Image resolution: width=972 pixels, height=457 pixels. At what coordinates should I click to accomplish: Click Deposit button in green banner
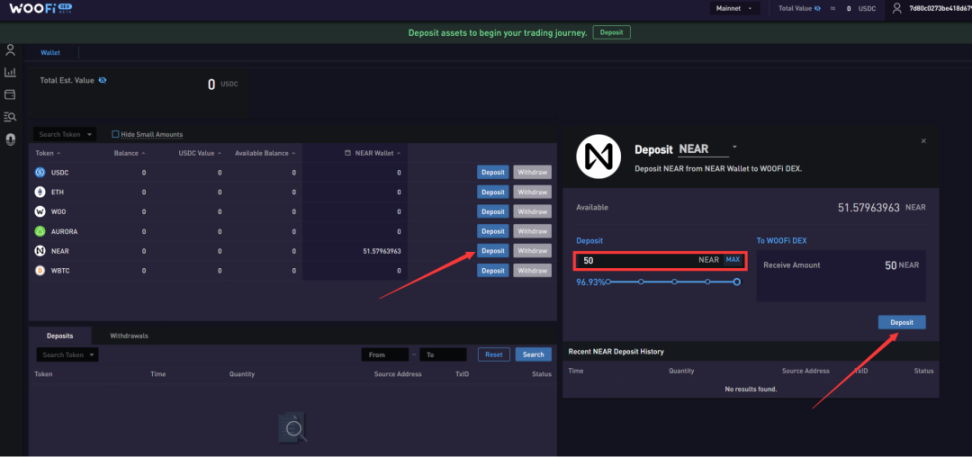pos(611,32)
